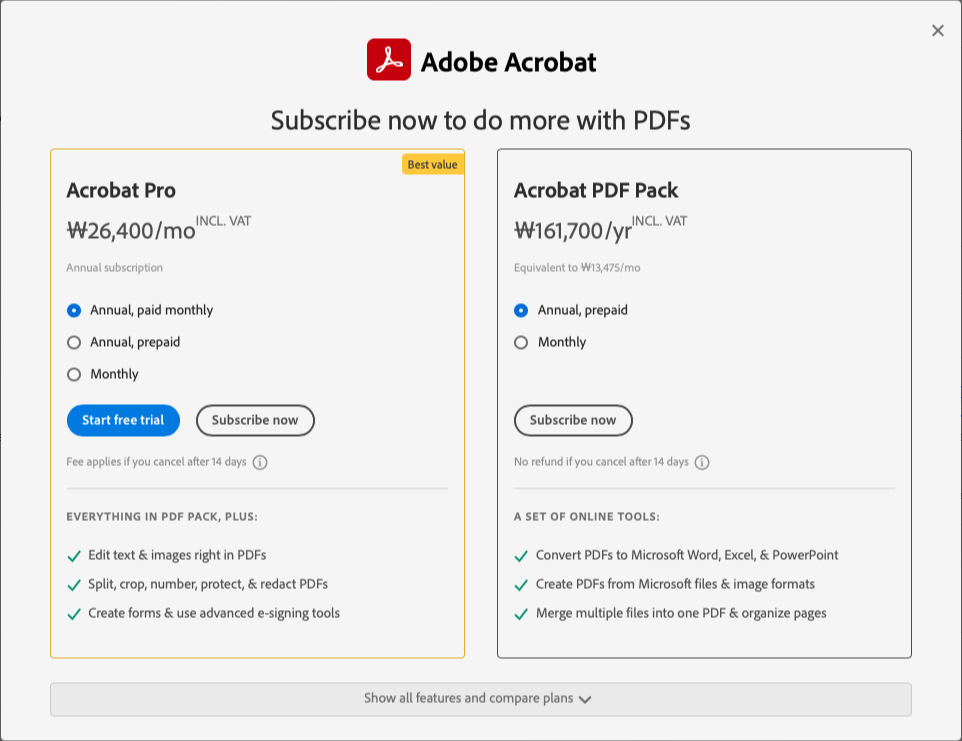Click 'Subscribe now to do more with PDFs' heading
The height and width of the screenshot is (741, 962).
481,120
